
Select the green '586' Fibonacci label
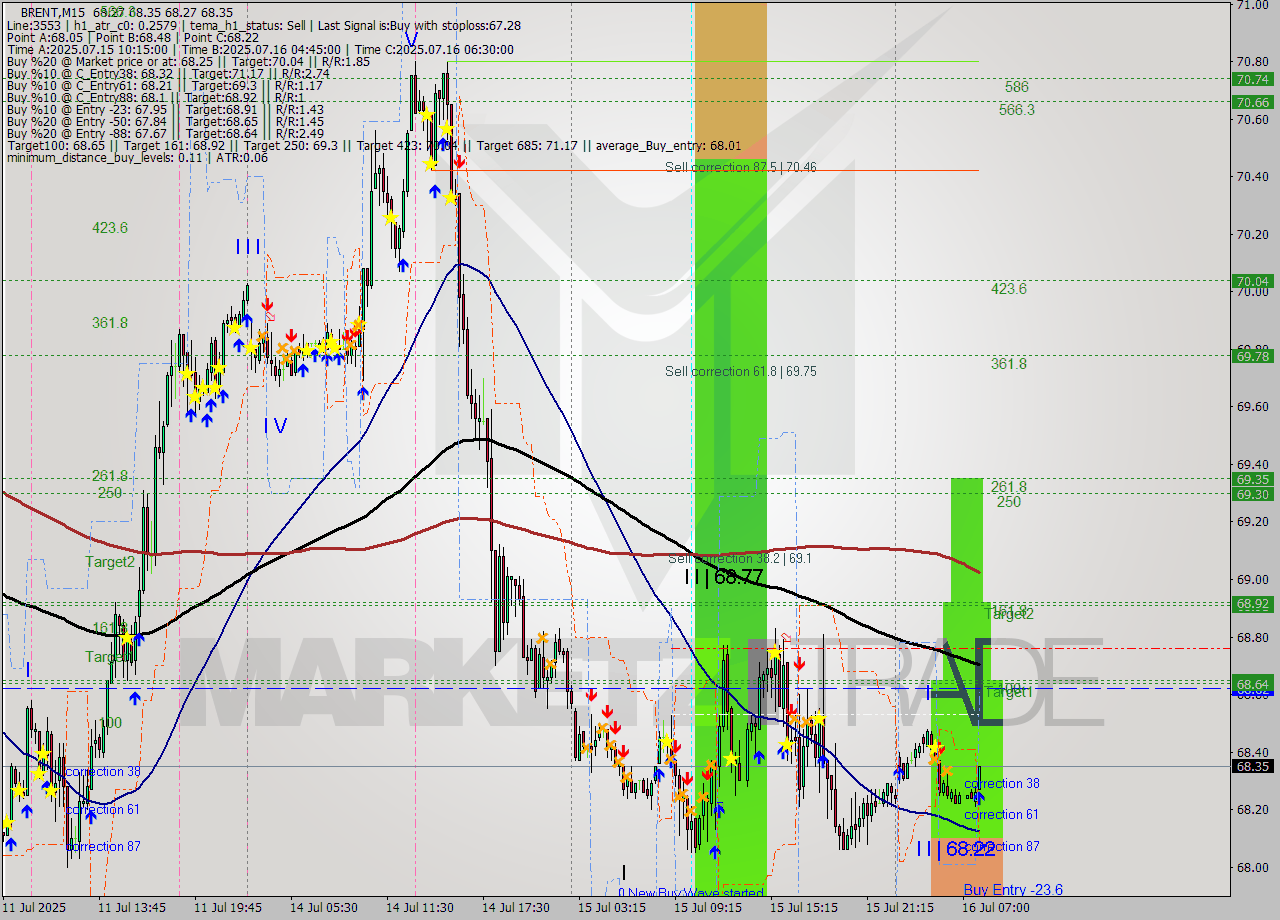1016,87
